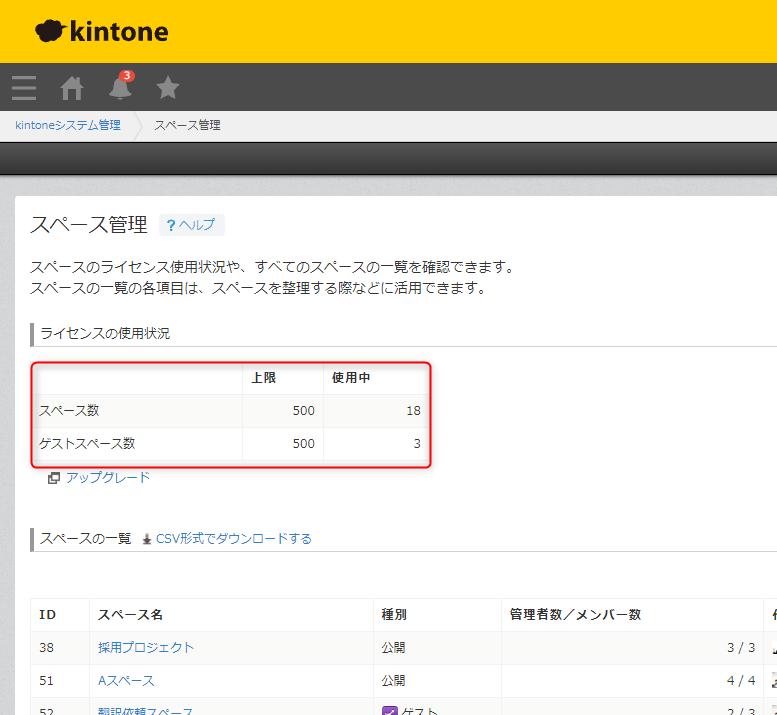Click the ゲストスペース数 license row
Screen dimensions: 777x715
(87, 444)
